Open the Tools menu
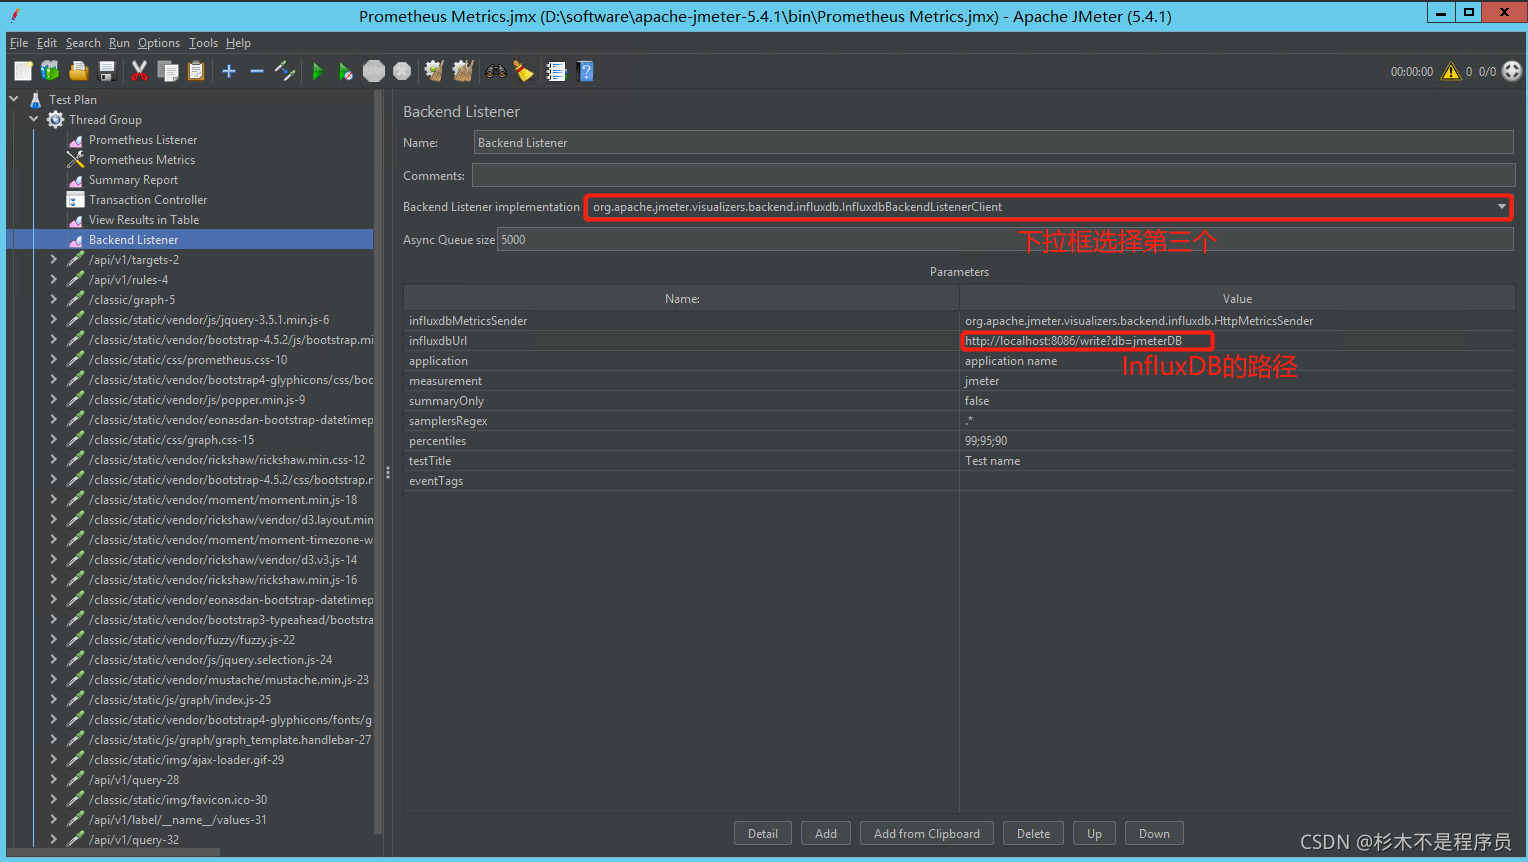 [203, 43]
